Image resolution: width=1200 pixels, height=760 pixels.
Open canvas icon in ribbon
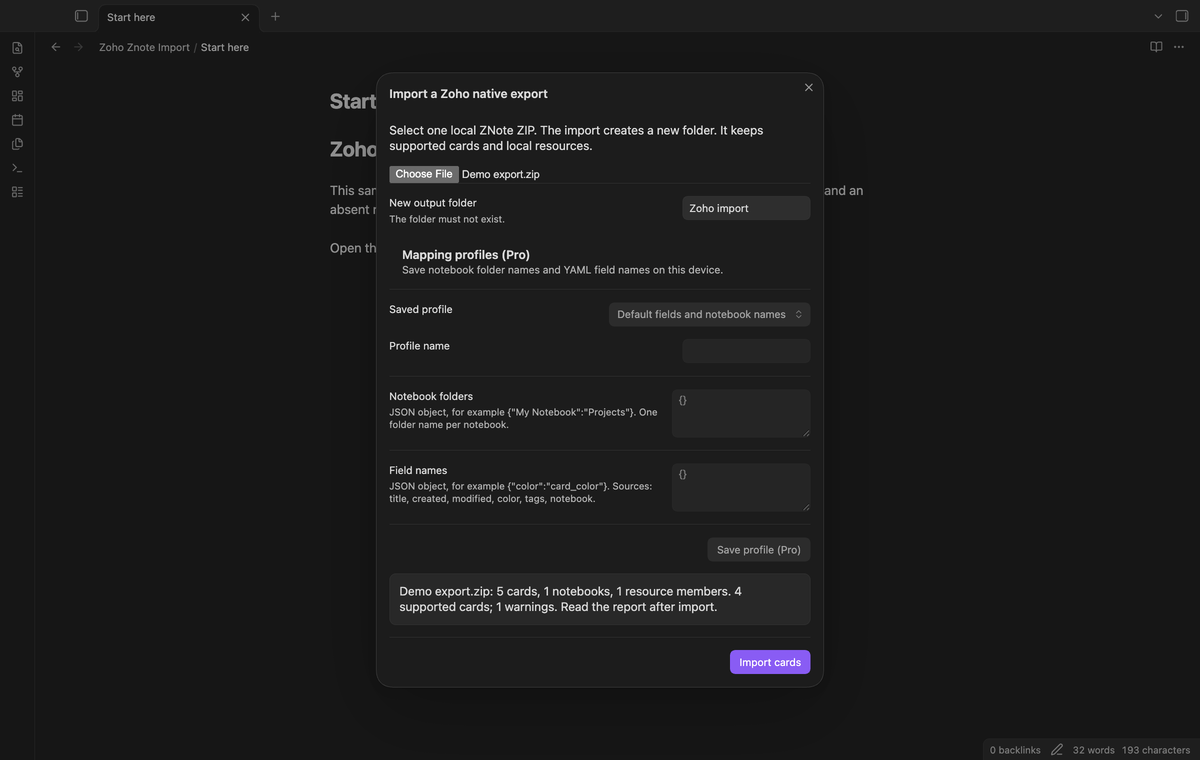17,96
